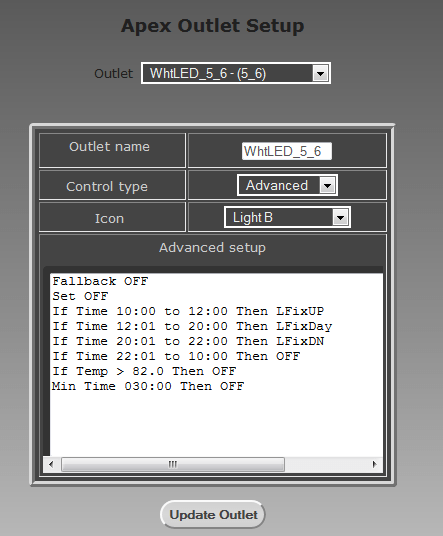
Task: Expand the Icon dropdown arrow
Action: (340, 217)
